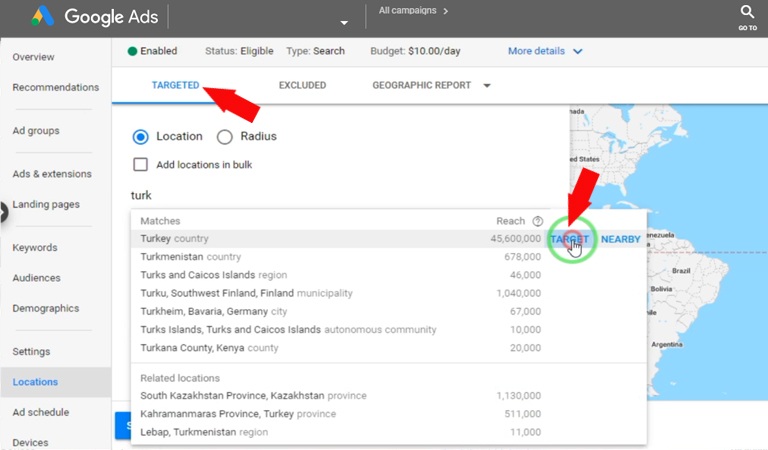Expand the sidebar collapse arrow handle

4,213
